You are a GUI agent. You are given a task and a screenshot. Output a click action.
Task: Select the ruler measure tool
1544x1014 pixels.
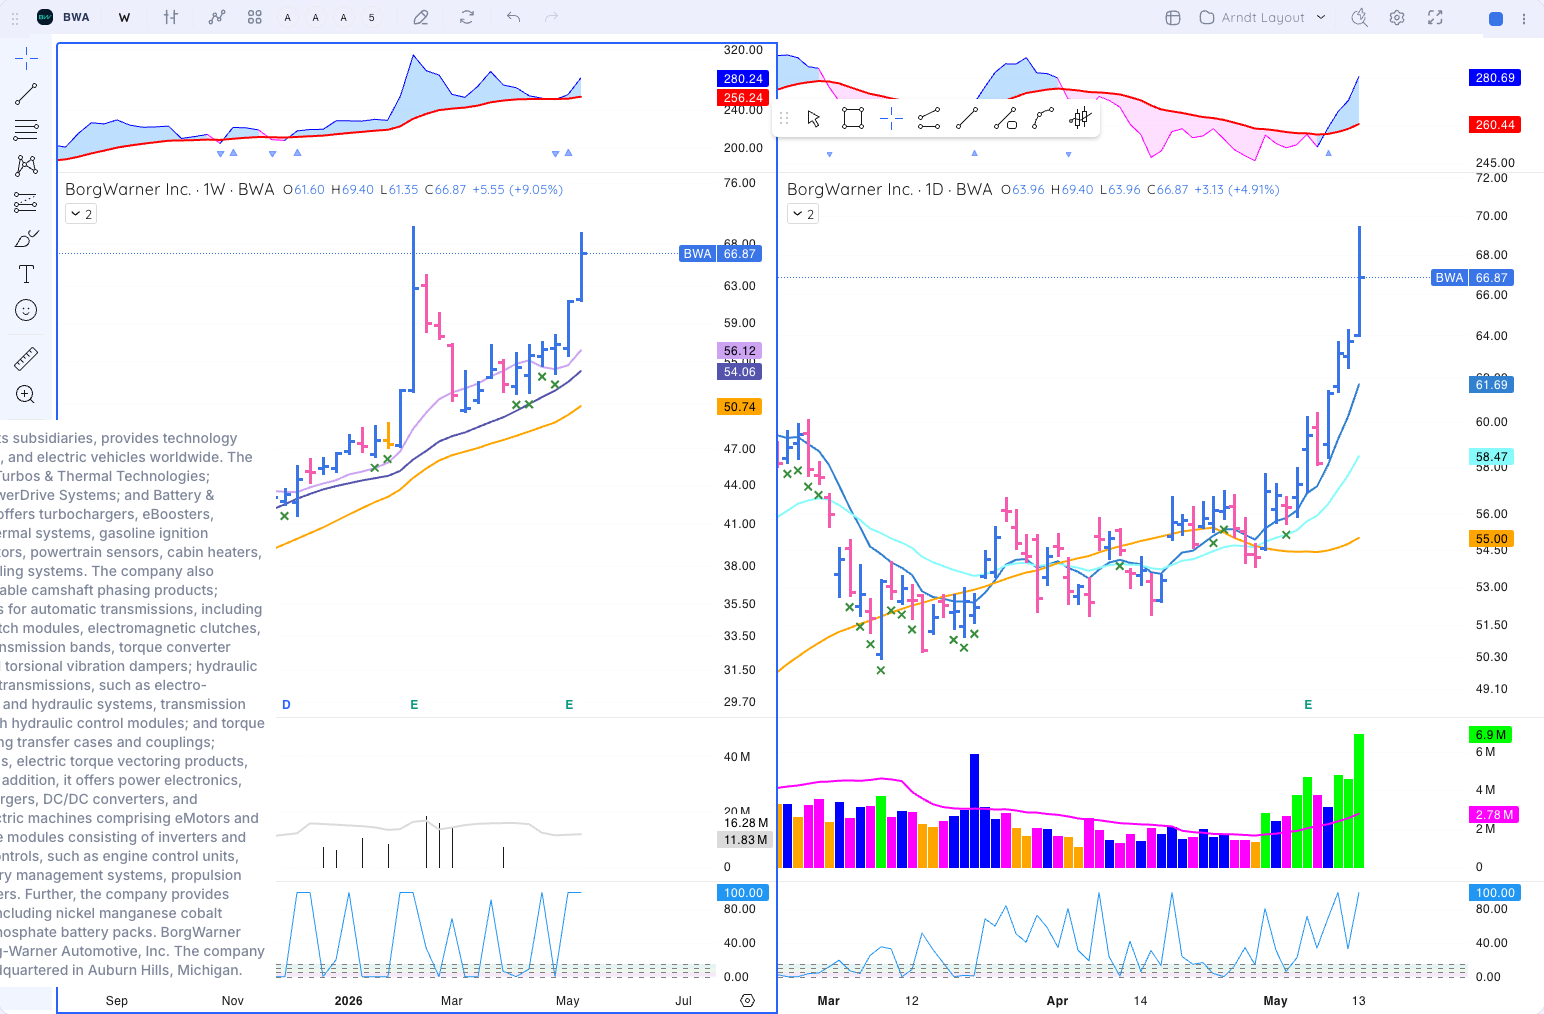pyautogui.click(x=26, y=358)
